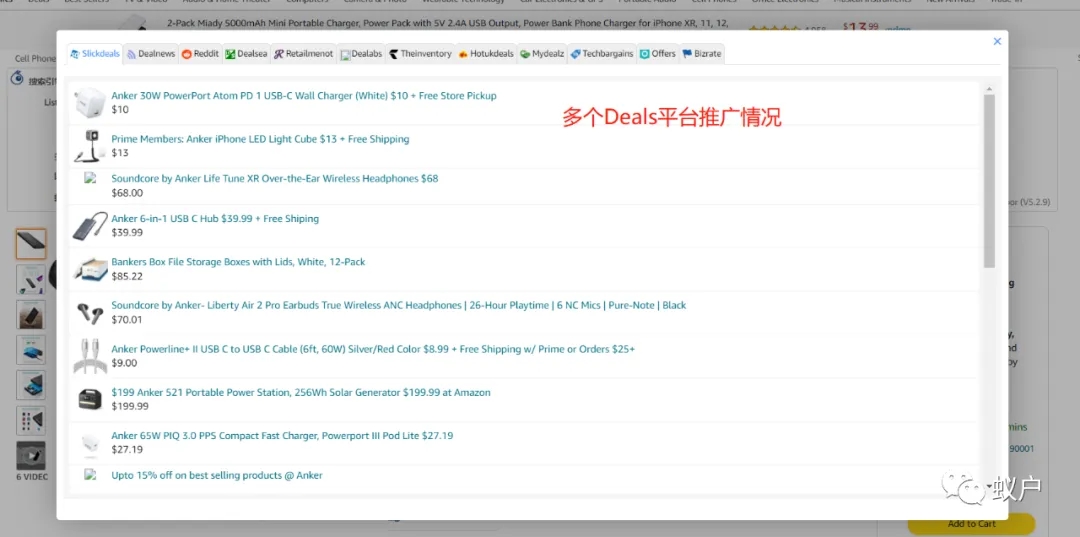This screenshot has height=537, width=1080.
Task: Open Anker 6-in-1 USB C Hub deal
Action: coord(215,219)
